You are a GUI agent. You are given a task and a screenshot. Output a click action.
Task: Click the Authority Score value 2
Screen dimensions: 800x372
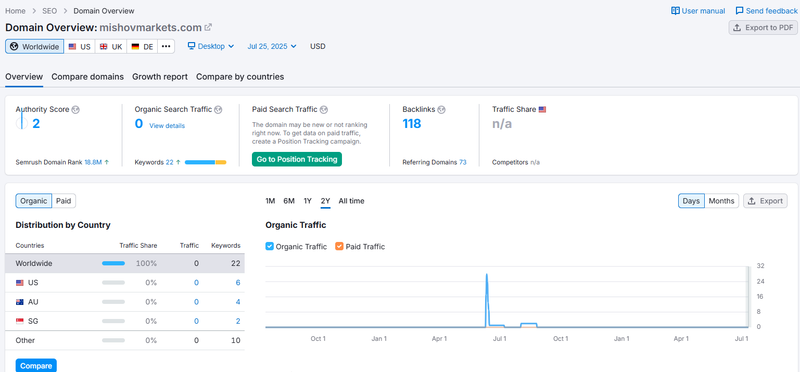(x=36, y=123)
